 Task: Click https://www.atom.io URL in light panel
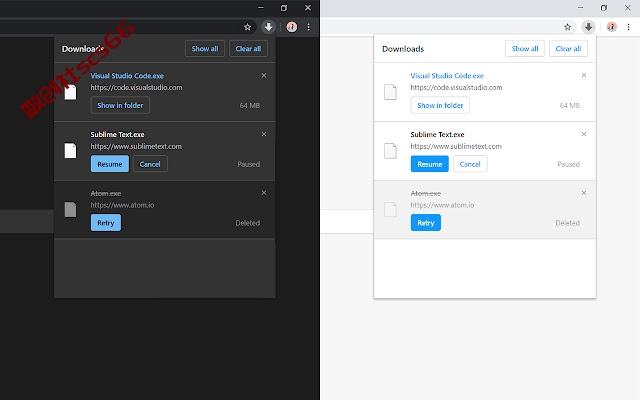click(442, 205)
